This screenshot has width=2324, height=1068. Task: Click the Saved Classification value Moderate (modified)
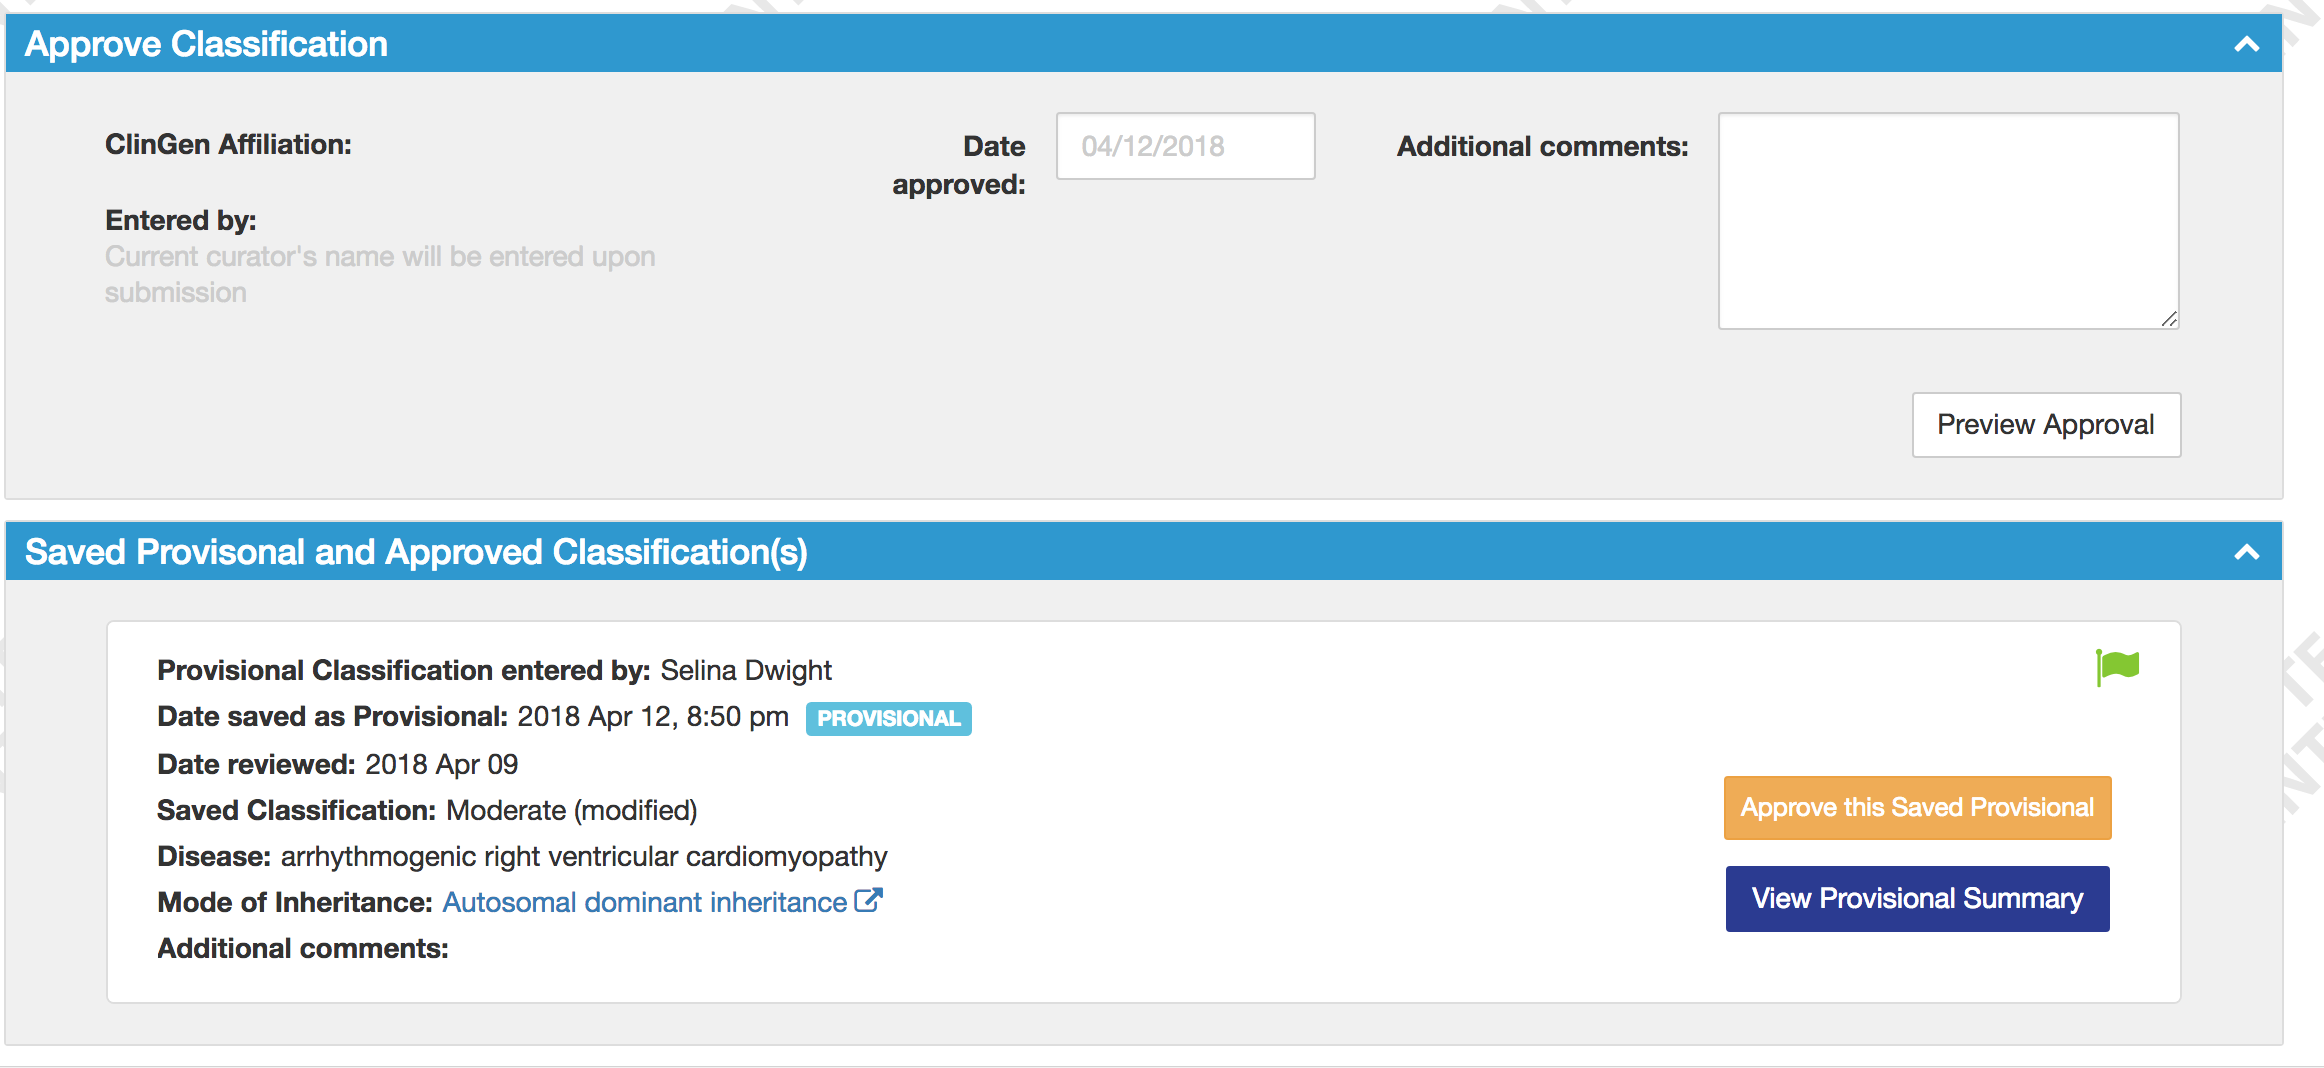pyautogui.click(x=571, y=810)
